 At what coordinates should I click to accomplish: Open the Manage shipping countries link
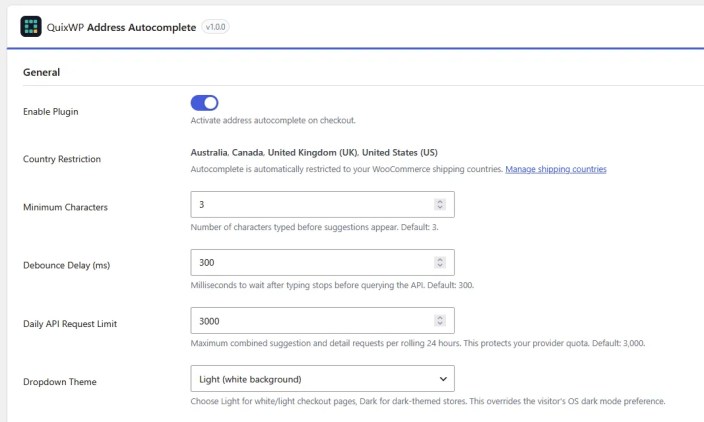[556, 169]
